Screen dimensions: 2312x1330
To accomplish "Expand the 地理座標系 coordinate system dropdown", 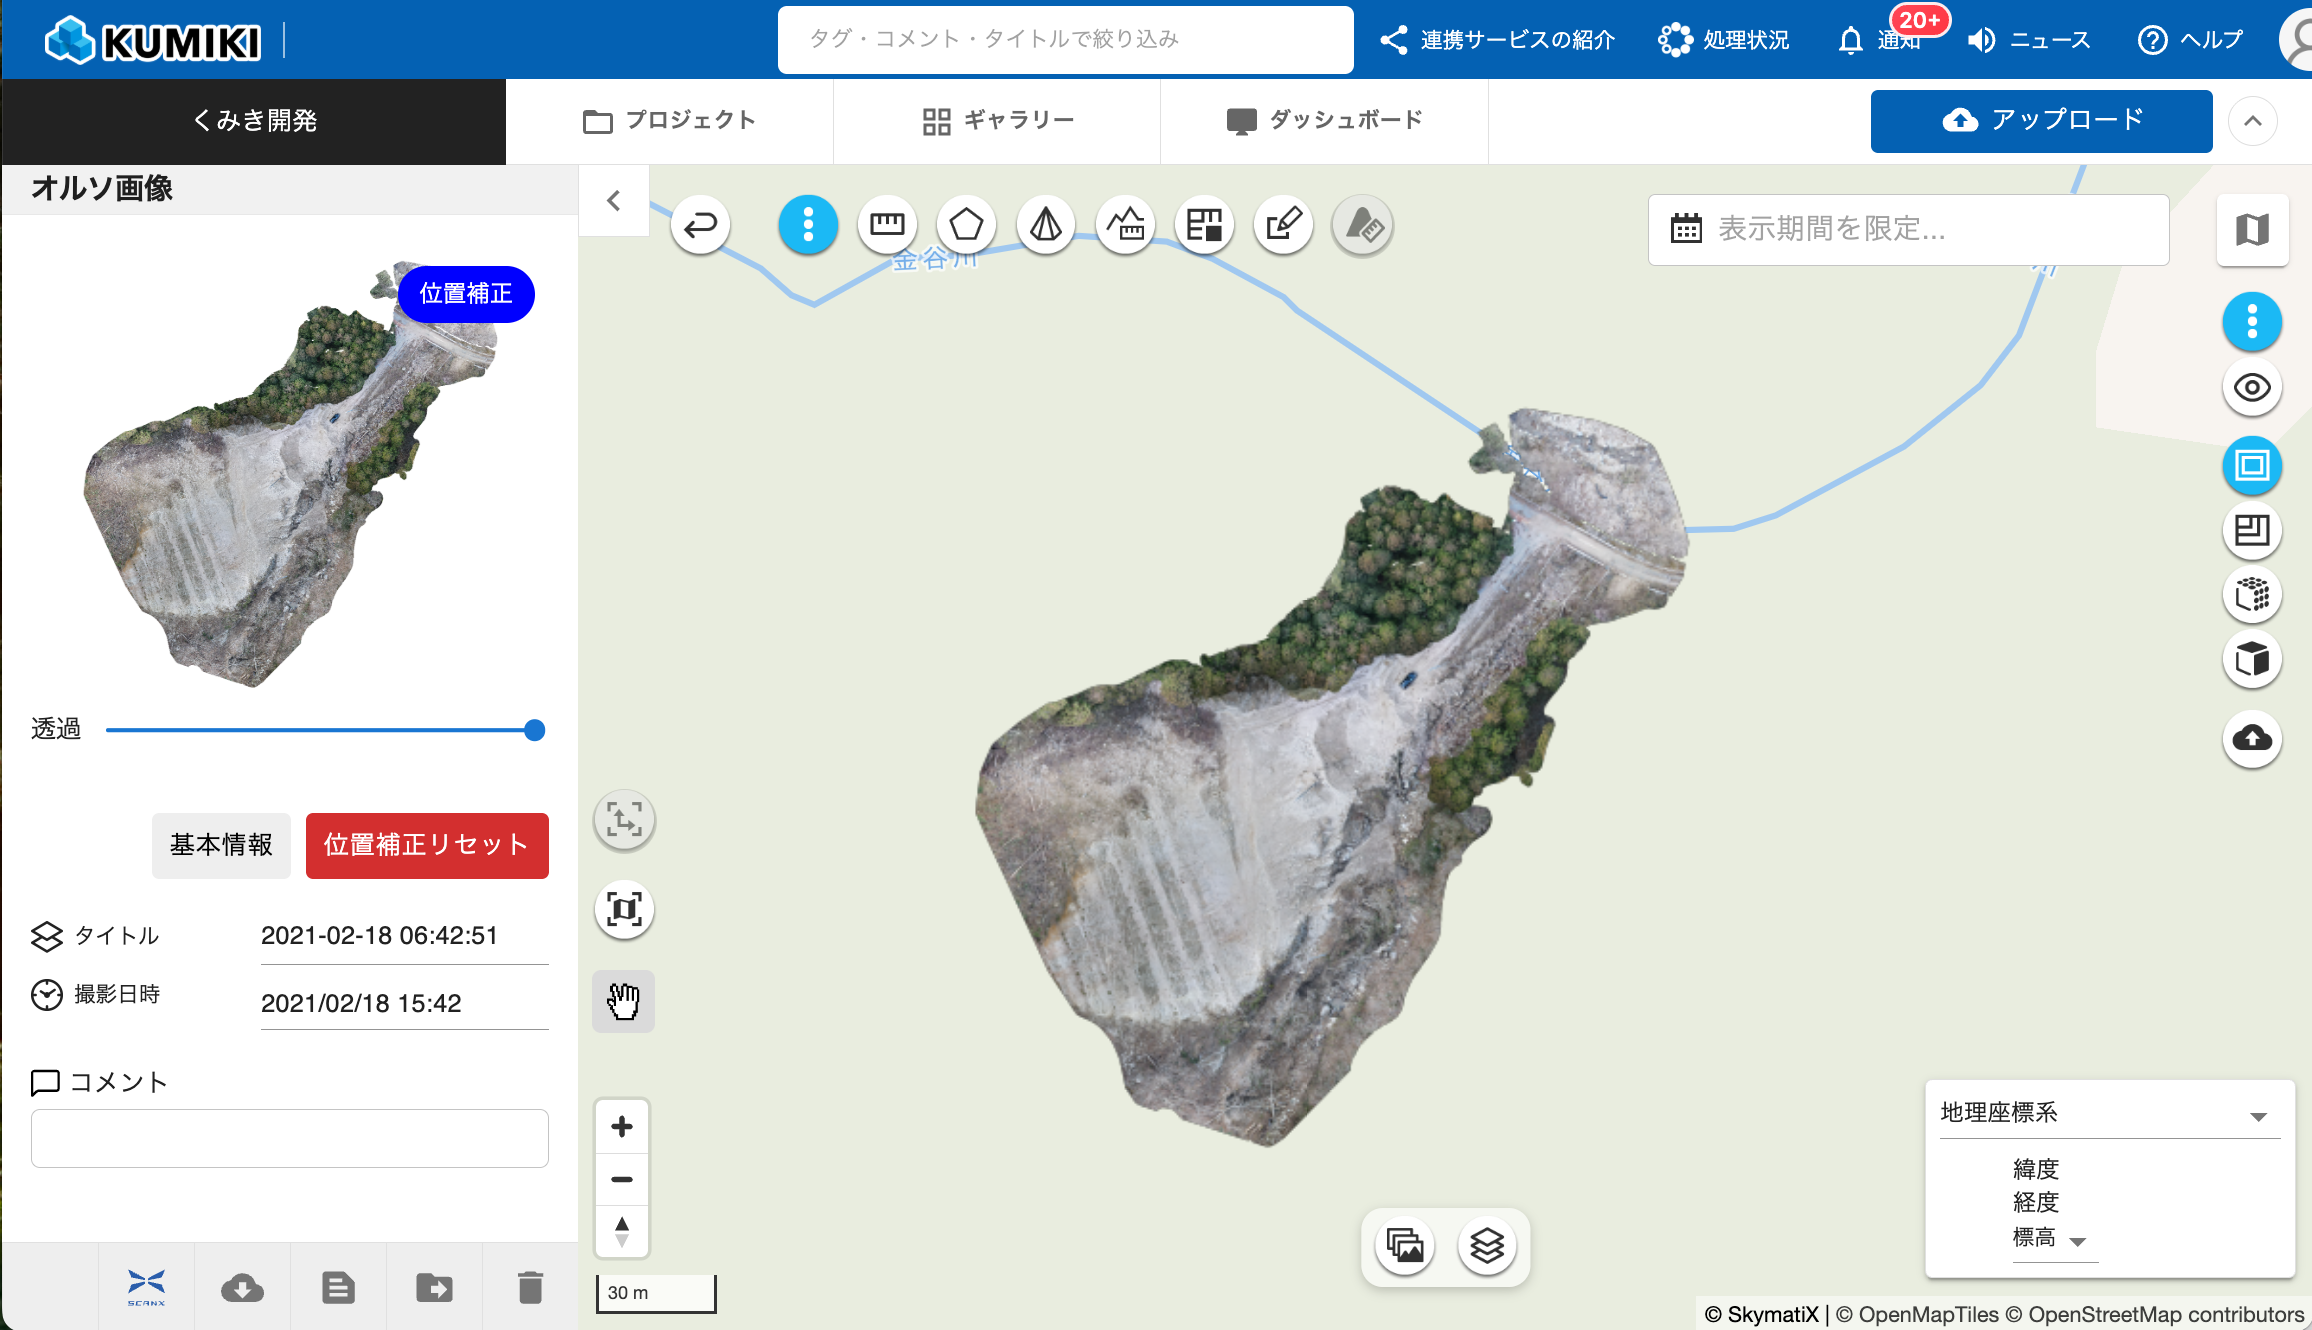I will pos(2258,1116).
